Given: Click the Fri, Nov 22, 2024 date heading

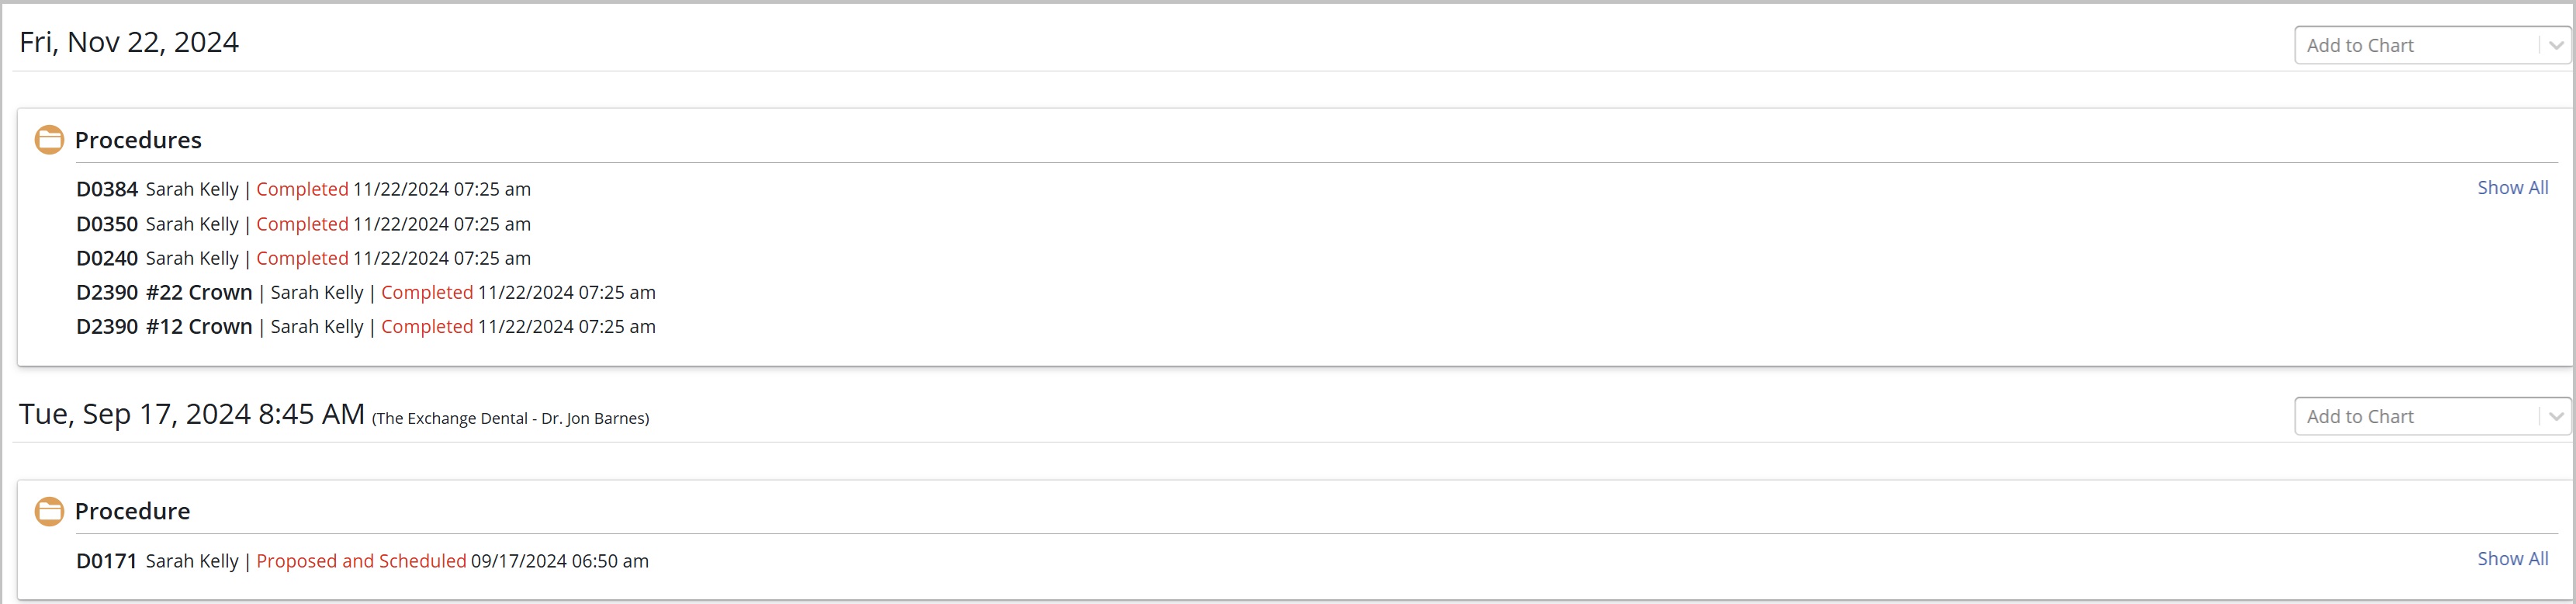Looking at the screenshot, I should 129,42.
